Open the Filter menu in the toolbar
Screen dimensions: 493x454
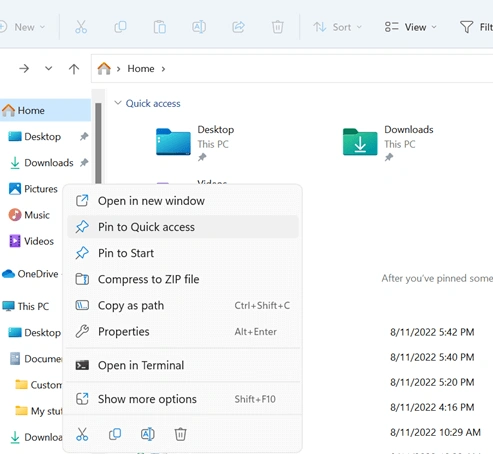[x=476, y=27]
